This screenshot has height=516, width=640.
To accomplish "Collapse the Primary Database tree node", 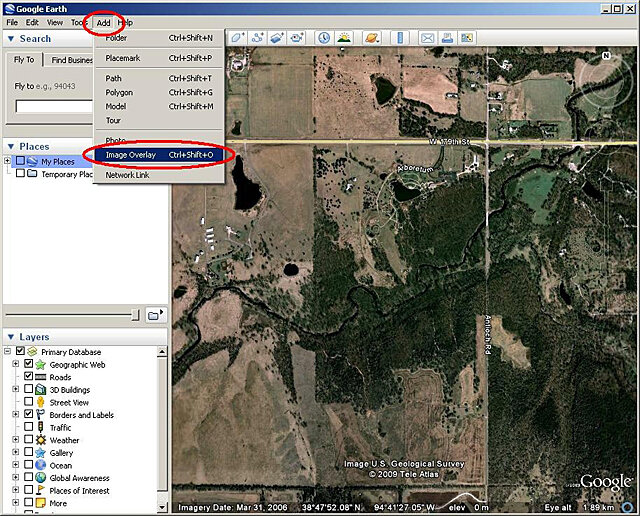I will 8,352.
